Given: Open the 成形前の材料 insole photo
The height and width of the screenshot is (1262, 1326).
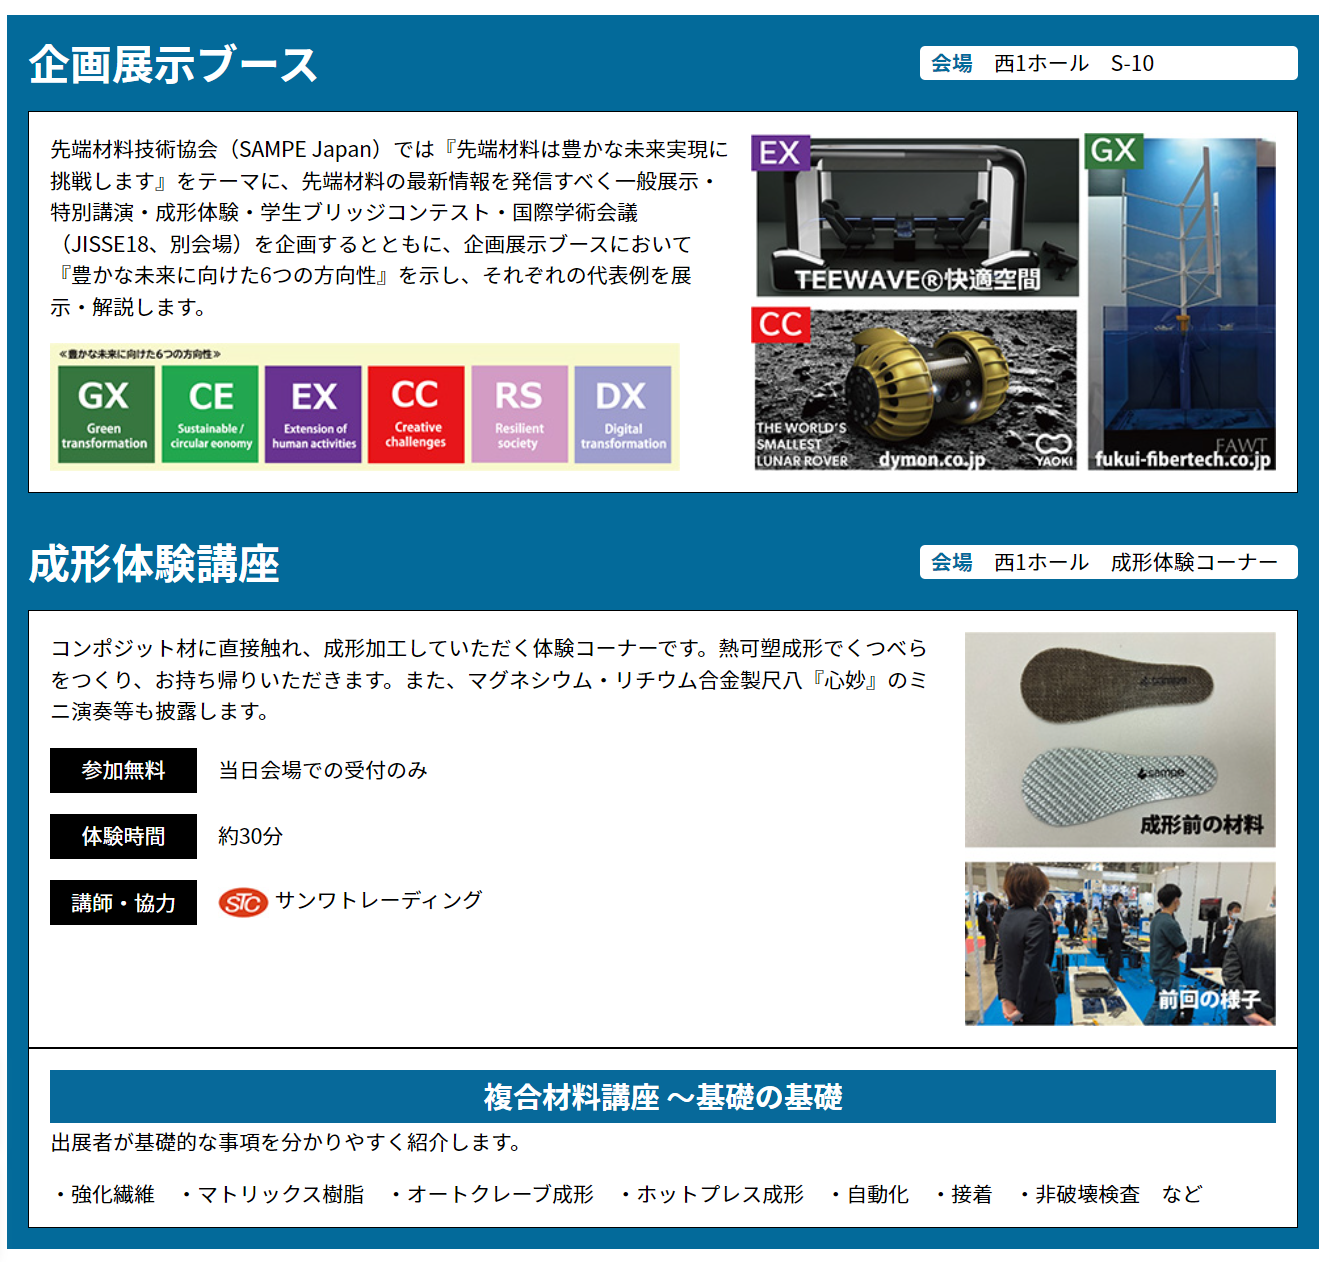Looking at the screenshot, I should (x=1120, y=740).
